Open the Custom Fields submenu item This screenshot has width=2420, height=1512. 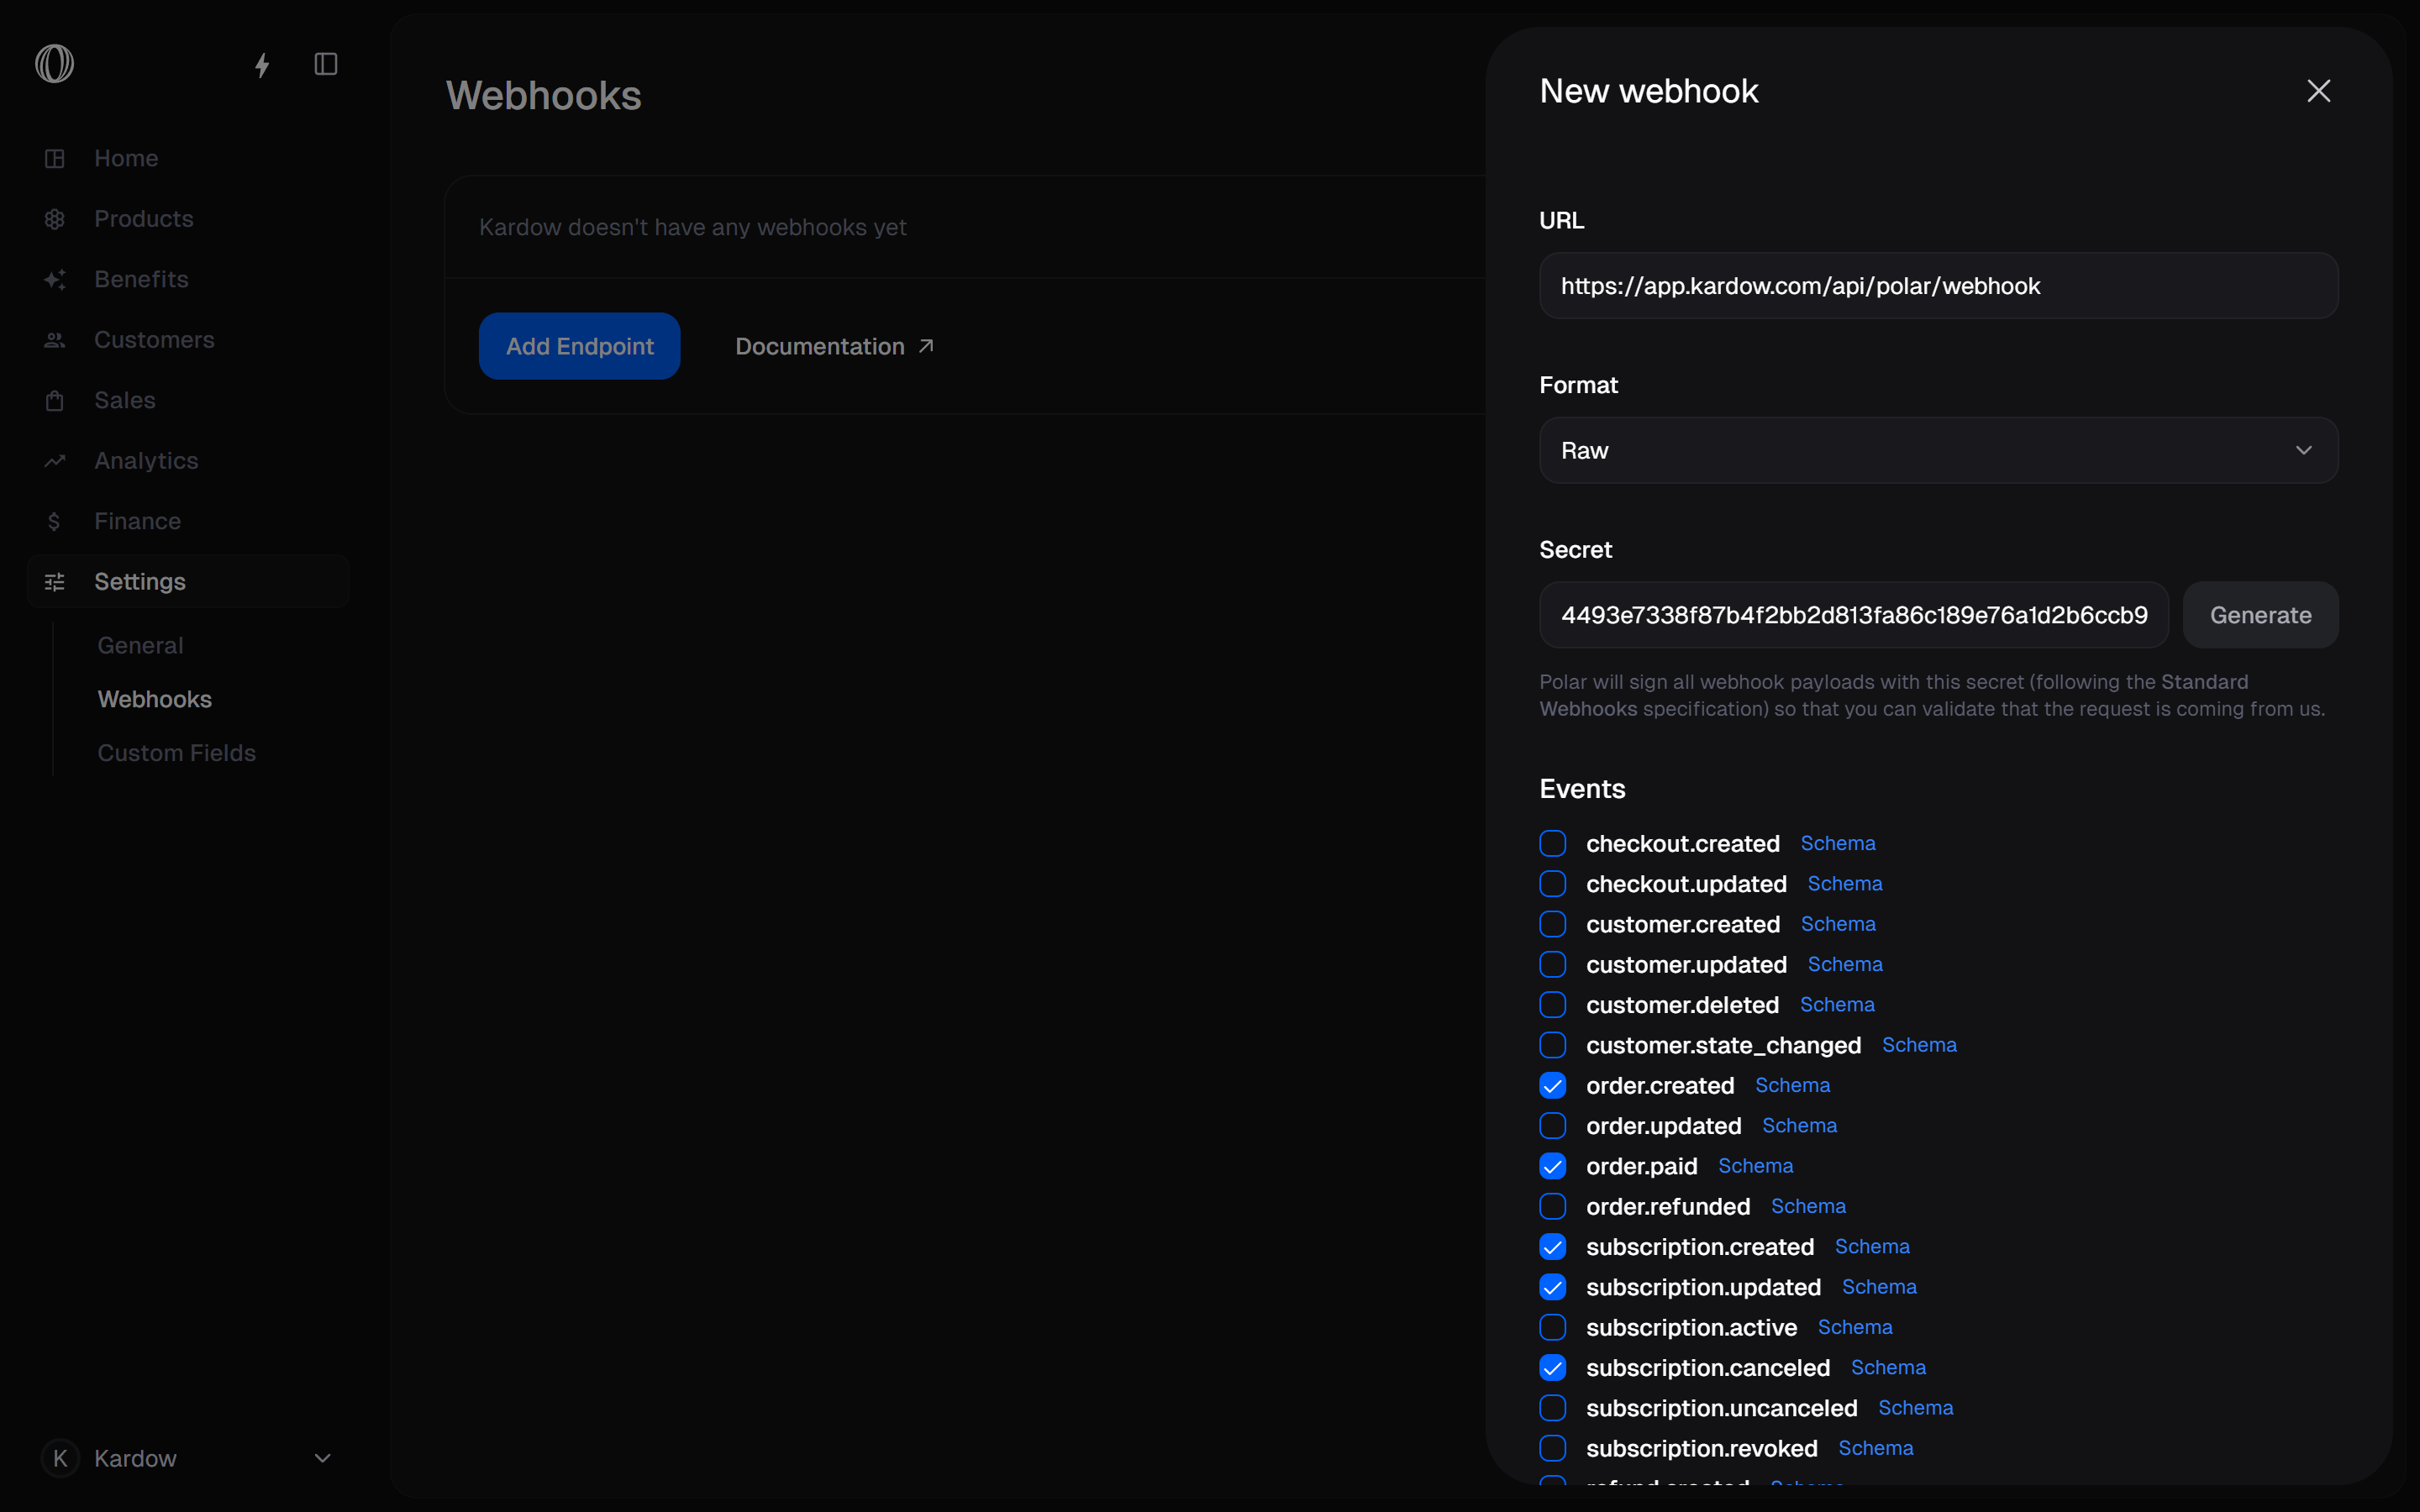pos(176,753)
